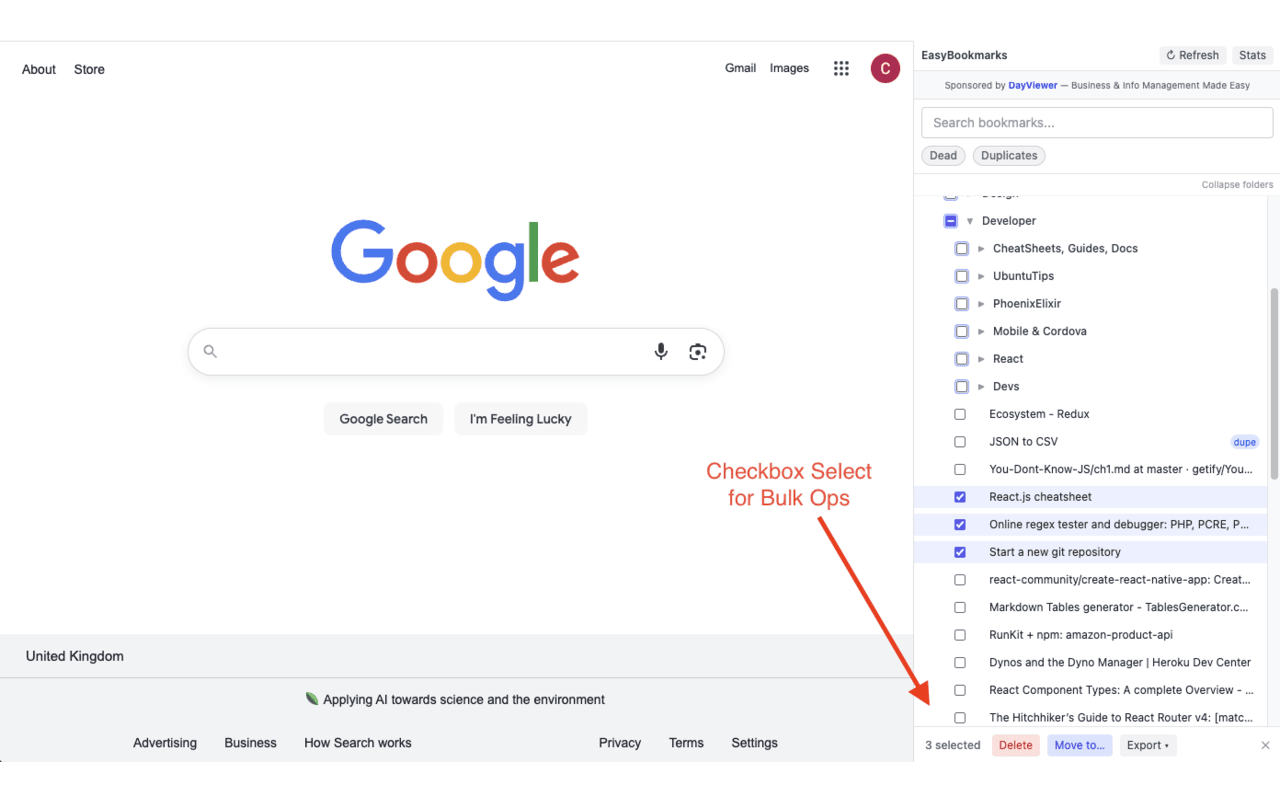Open the Terms footer link
This screenshot has width=1280, height=800.
(x=686, y=743)
